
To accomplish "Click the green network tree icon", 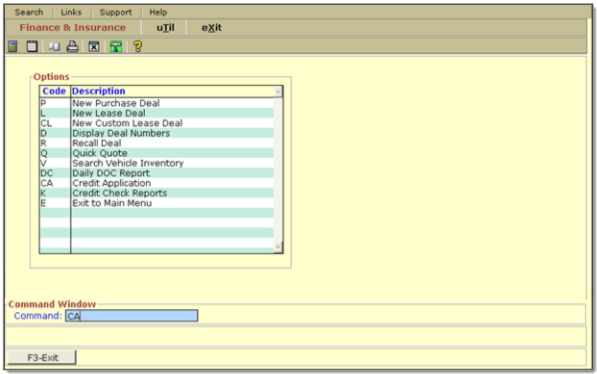I will point(116,46).
